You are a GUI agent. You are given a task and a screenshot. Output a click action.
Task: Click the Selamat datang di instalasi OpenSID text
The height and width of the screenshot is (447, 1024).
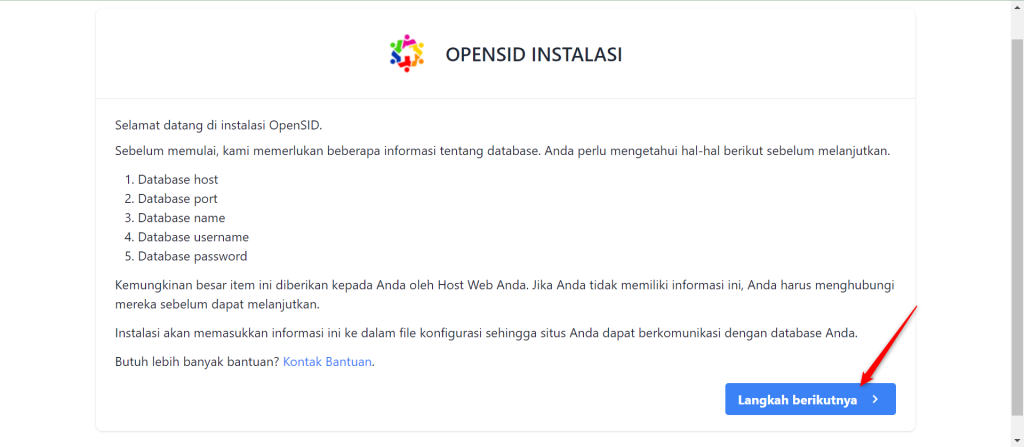pyautogui.click(x=219, y=125)
